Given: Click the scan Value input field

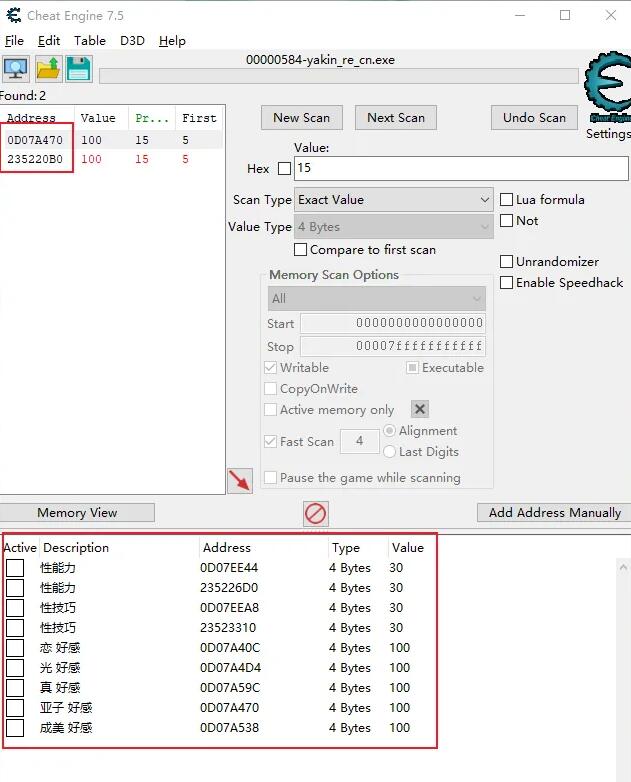Looking at the screenshot, I should click(460, 168).
